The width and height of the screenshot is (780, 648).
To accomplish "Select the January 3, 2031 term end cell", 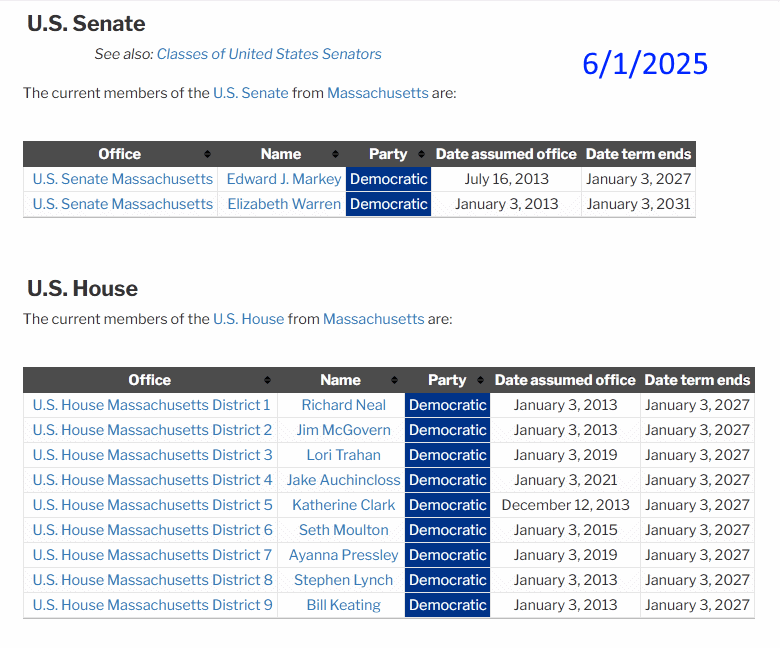I will point(639,204).
